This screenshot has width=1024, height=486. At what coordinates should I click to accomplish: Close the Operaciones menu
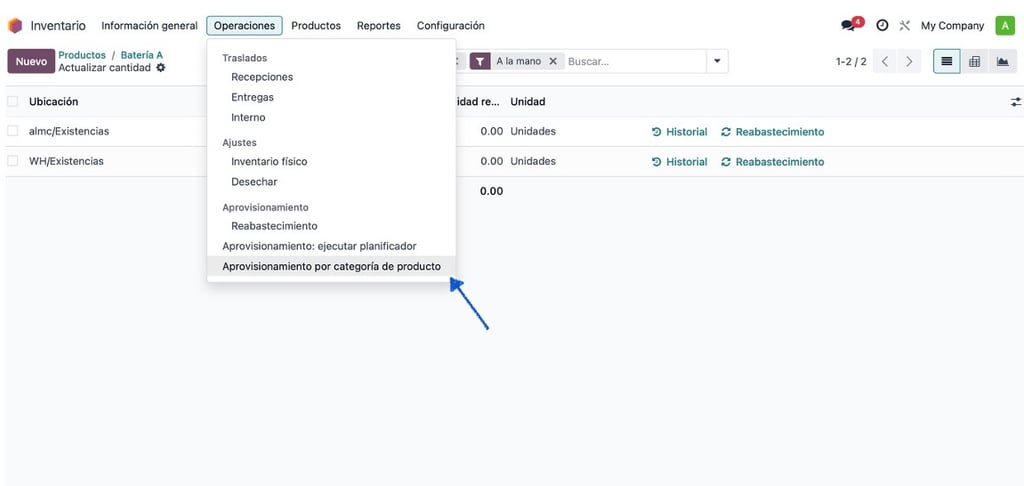[x=245, y=25]
